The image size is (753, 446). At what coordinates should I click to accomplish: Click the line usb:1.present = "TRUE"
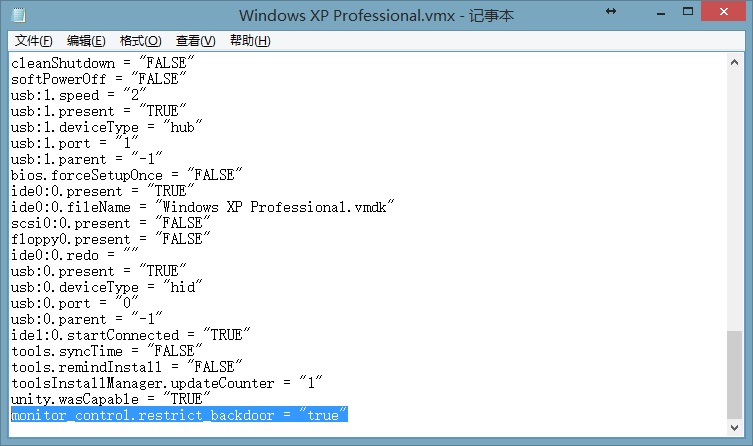[x=98, y=111]
